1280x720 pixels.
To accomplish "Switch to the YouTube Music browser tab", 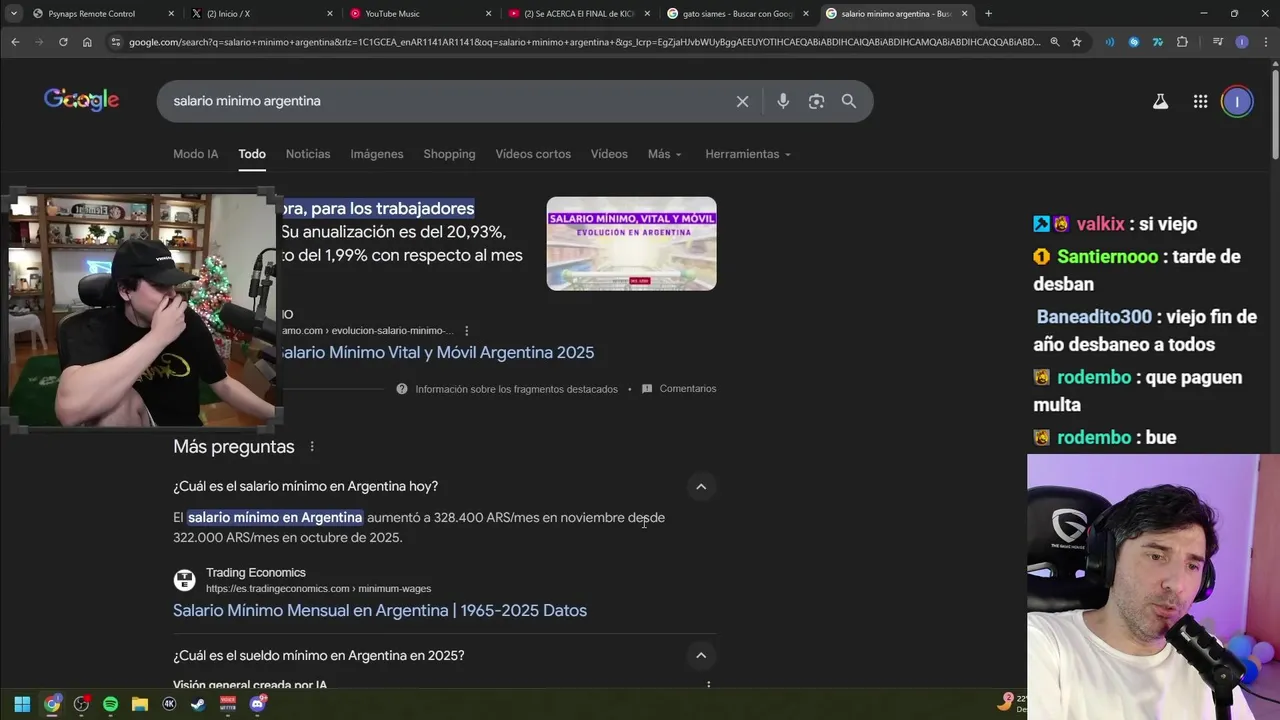I will tap(418, 13).
